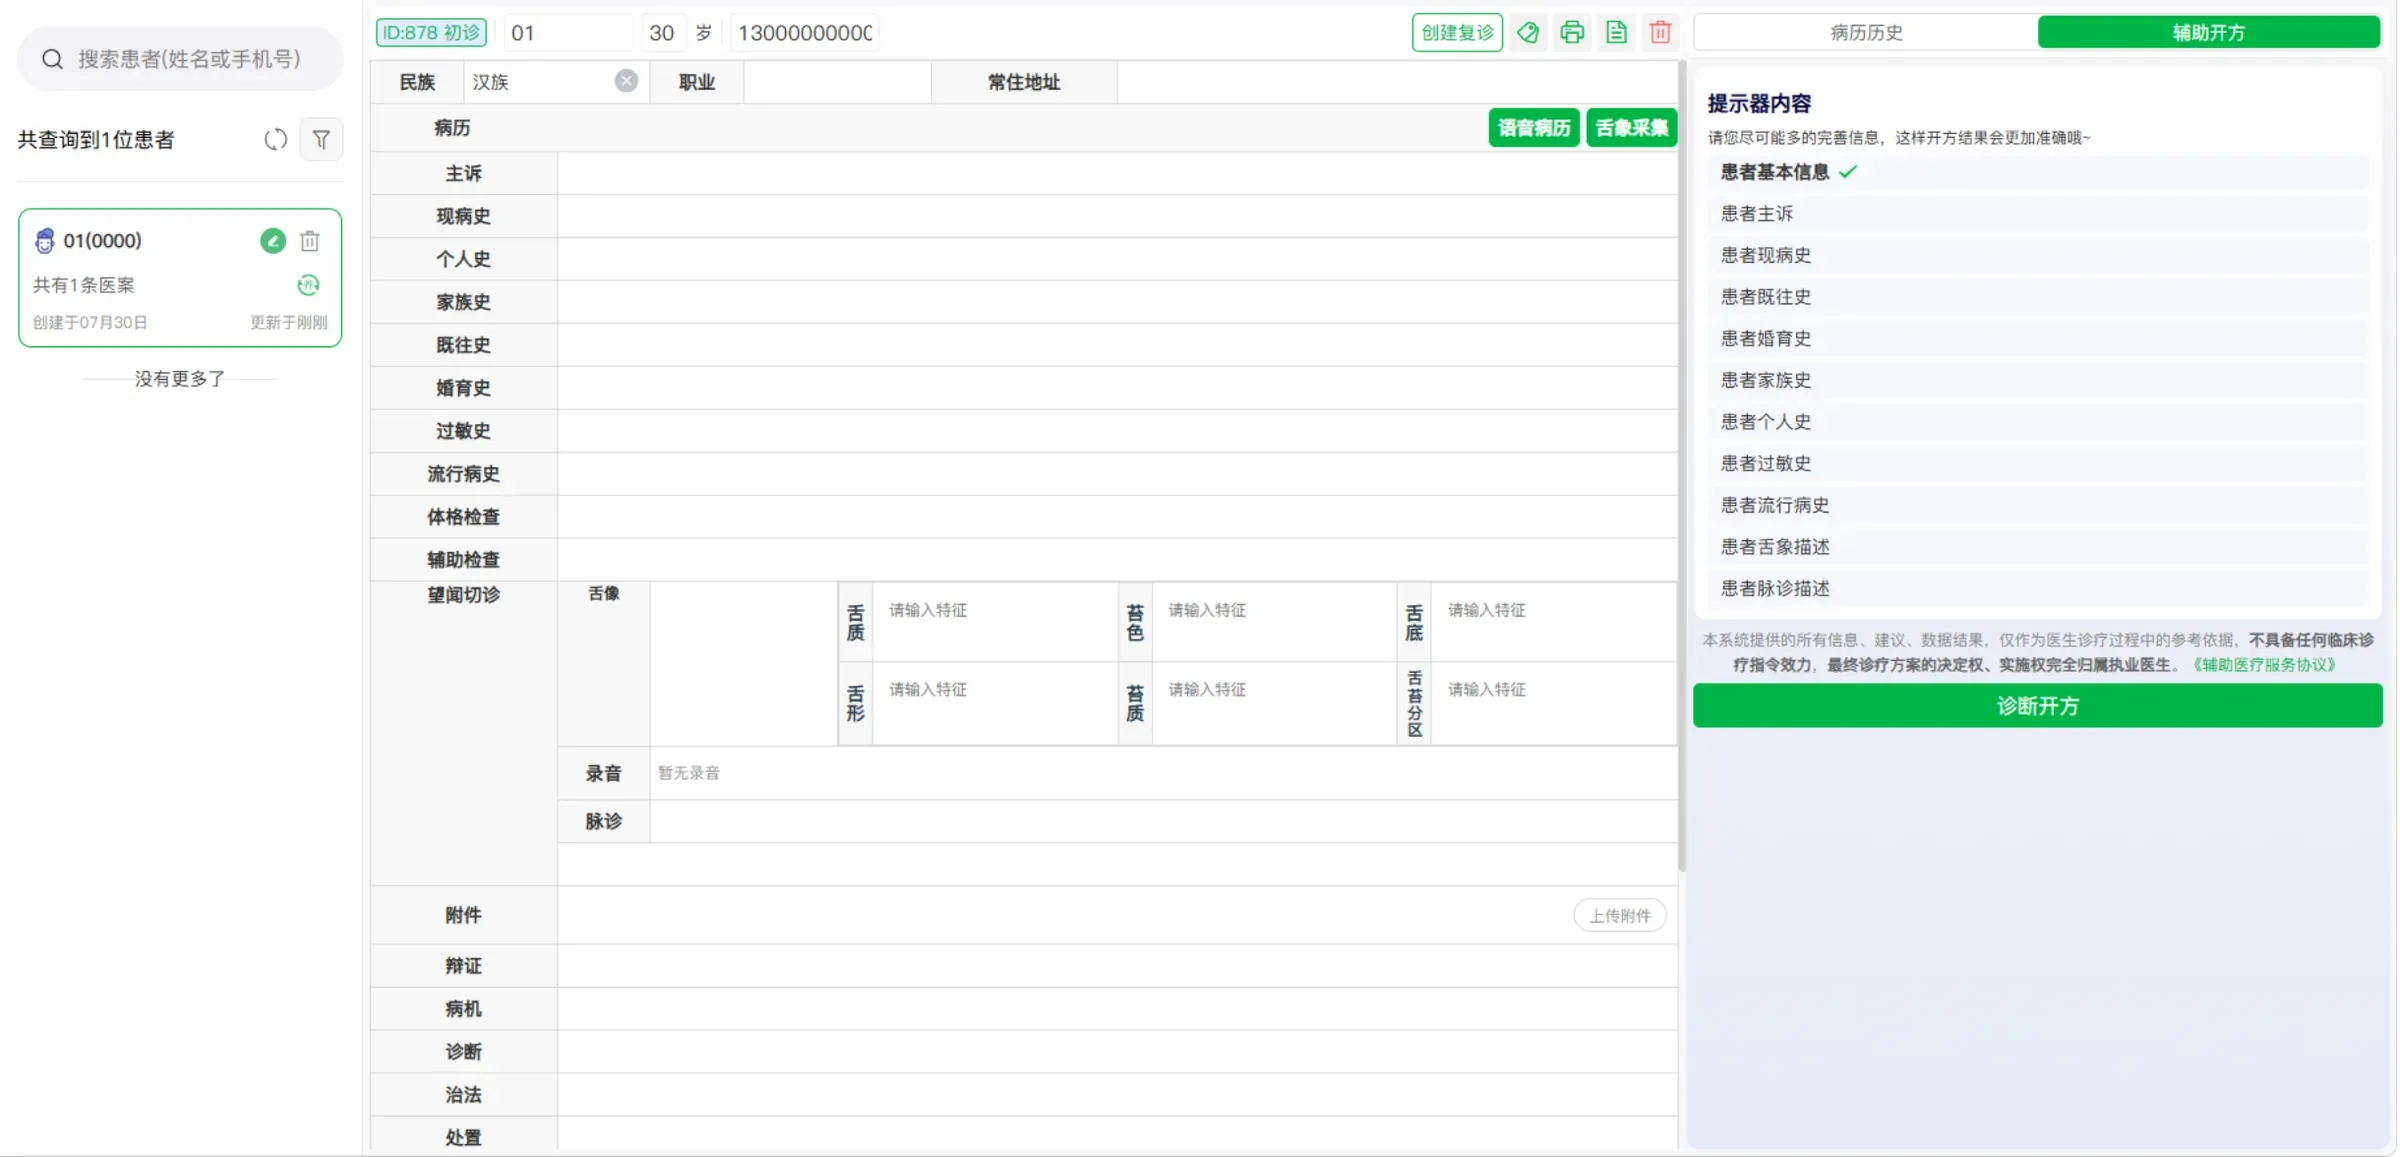Click the 舌苔分区 feature input

click(x=1553, y=704)
